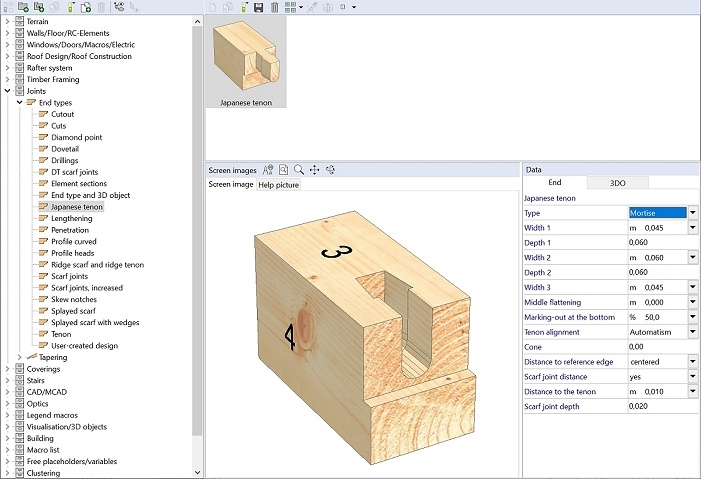Switch to the Help picture tab
This screenshot has width=701, height=479.
pyautogui.click(x=279, y=185)
